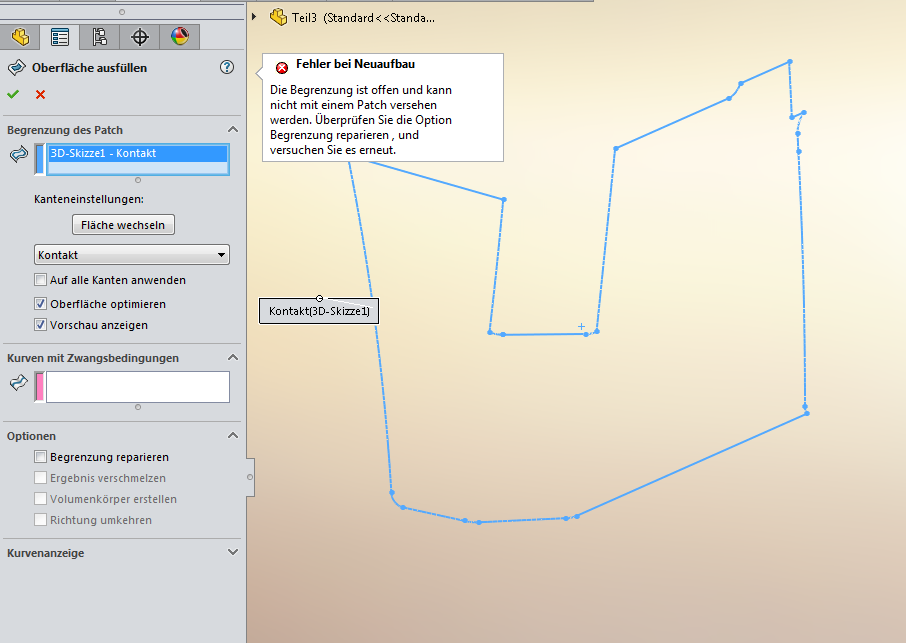This screenshot has height=643, width=906.
Task: Open the ConfigurationManager tab
Action: (x=99, y=37)
